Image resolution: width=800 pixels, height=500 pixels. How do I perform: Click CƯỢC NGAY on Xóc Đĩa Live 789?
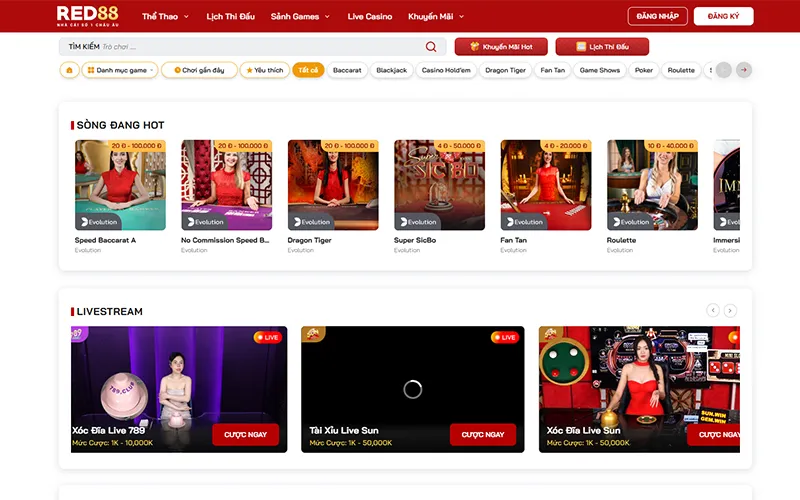pos(245,435)
